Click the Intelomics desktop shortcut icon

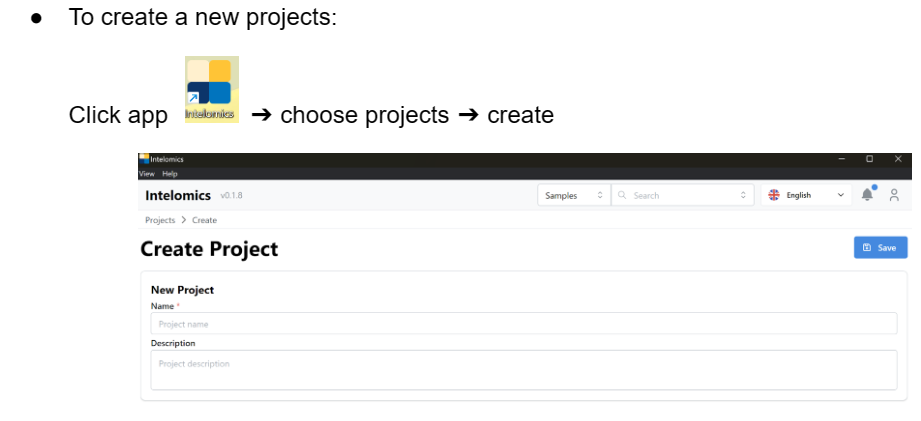coord(212,90)
